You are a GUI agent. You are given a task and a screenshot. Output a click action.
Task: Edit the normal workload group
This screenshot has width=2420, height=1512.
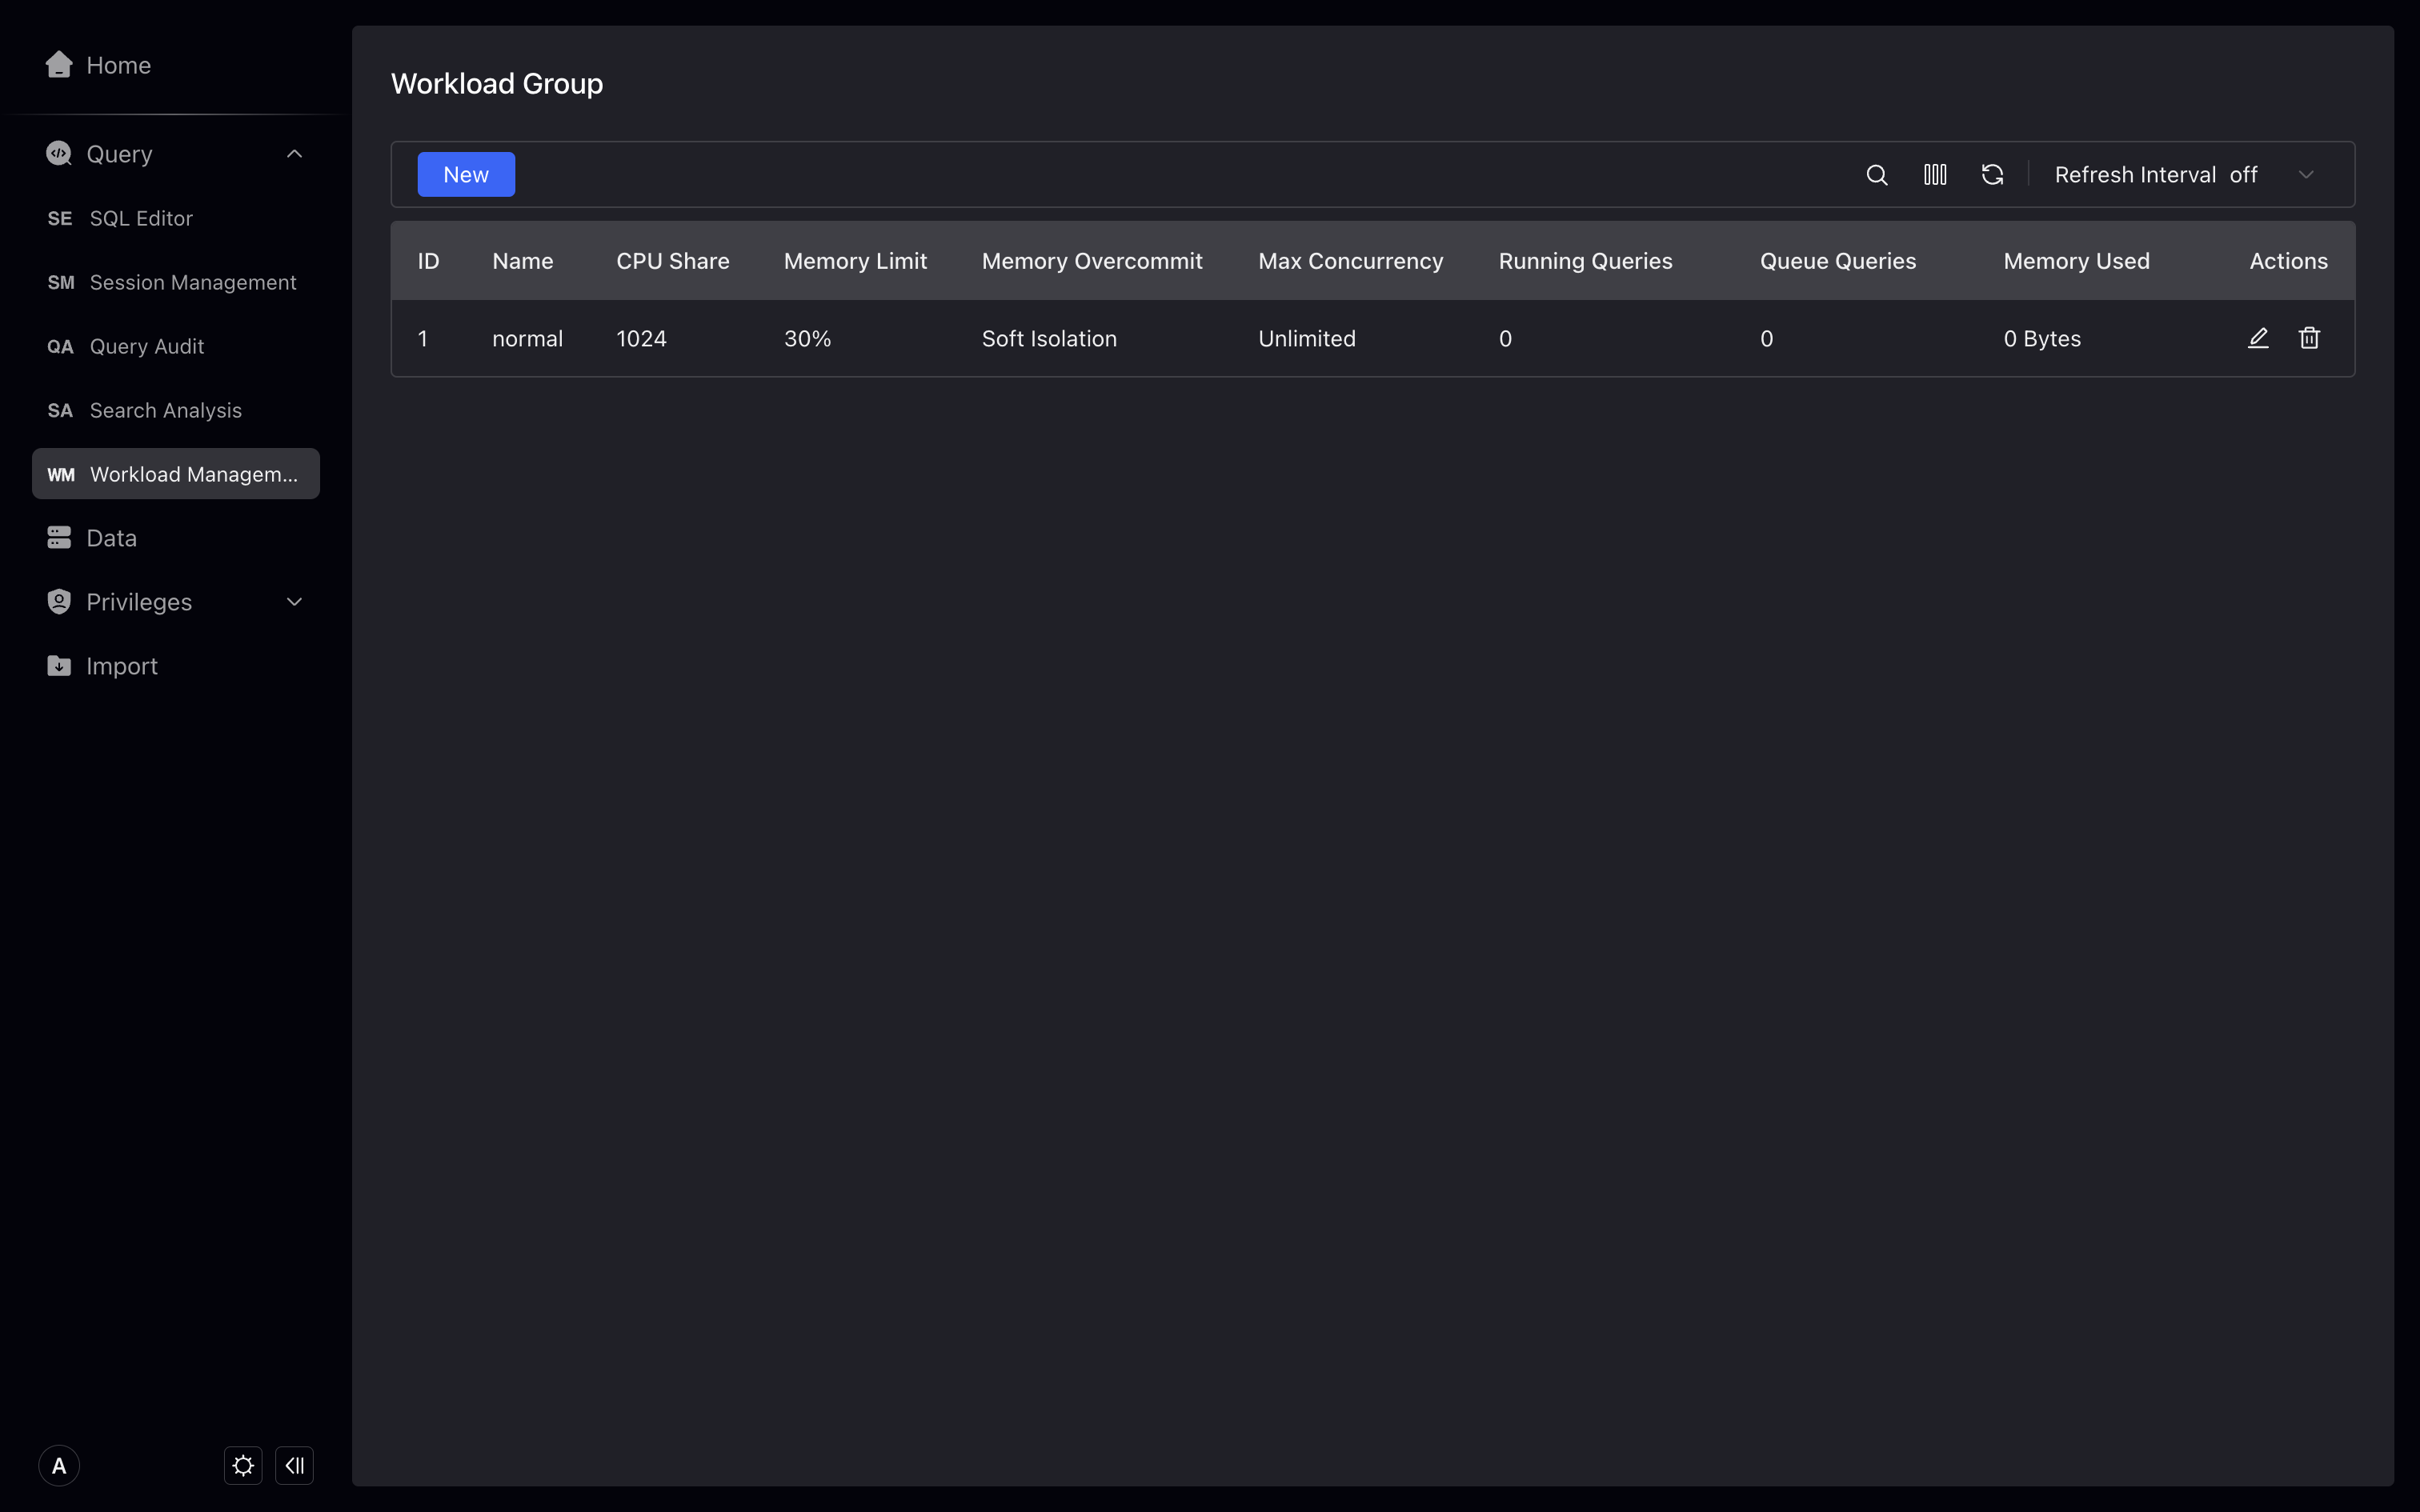tap(2258, 338)
